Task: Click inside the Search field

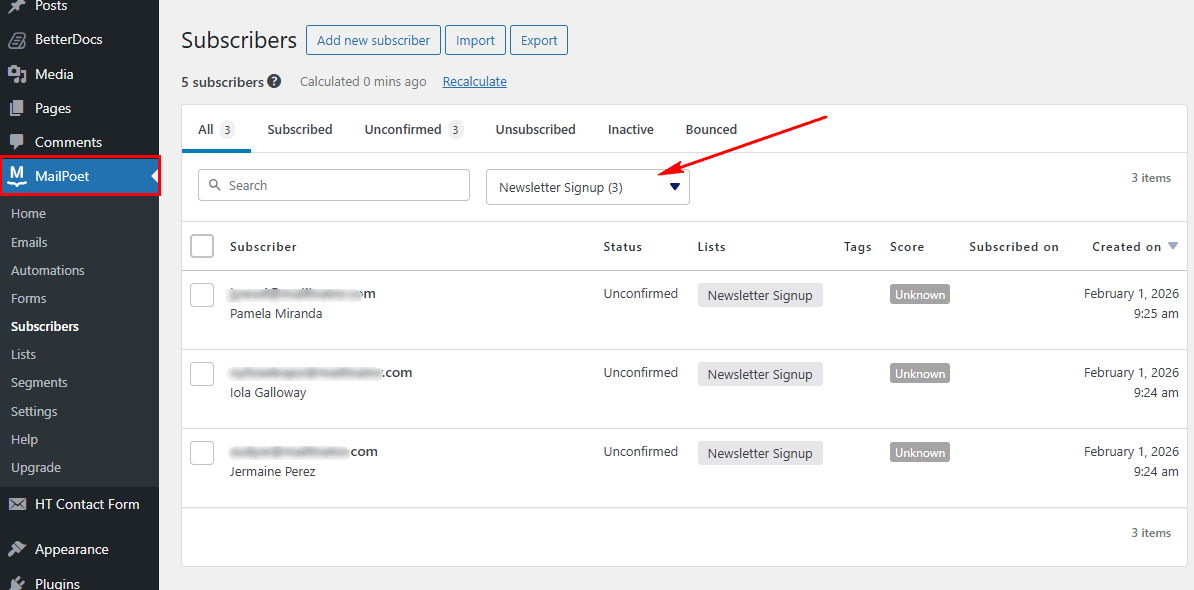Action: point(333,185)
